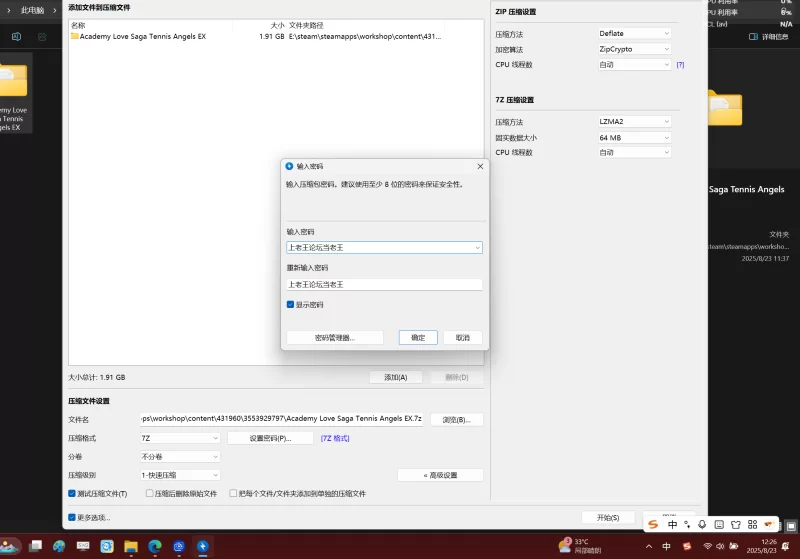Toggle the 测试压缩文件(T) checkbox
This screenshot has width=800, height=559.
click(x=72, y=493)
